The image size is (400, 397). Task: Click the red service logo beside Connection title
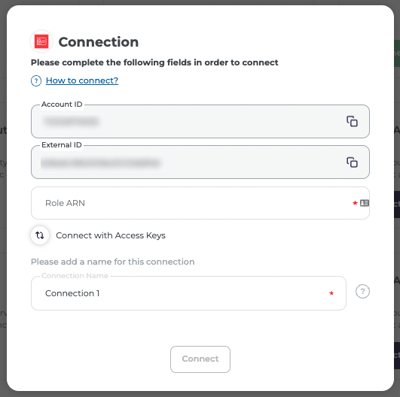(41, 42)
